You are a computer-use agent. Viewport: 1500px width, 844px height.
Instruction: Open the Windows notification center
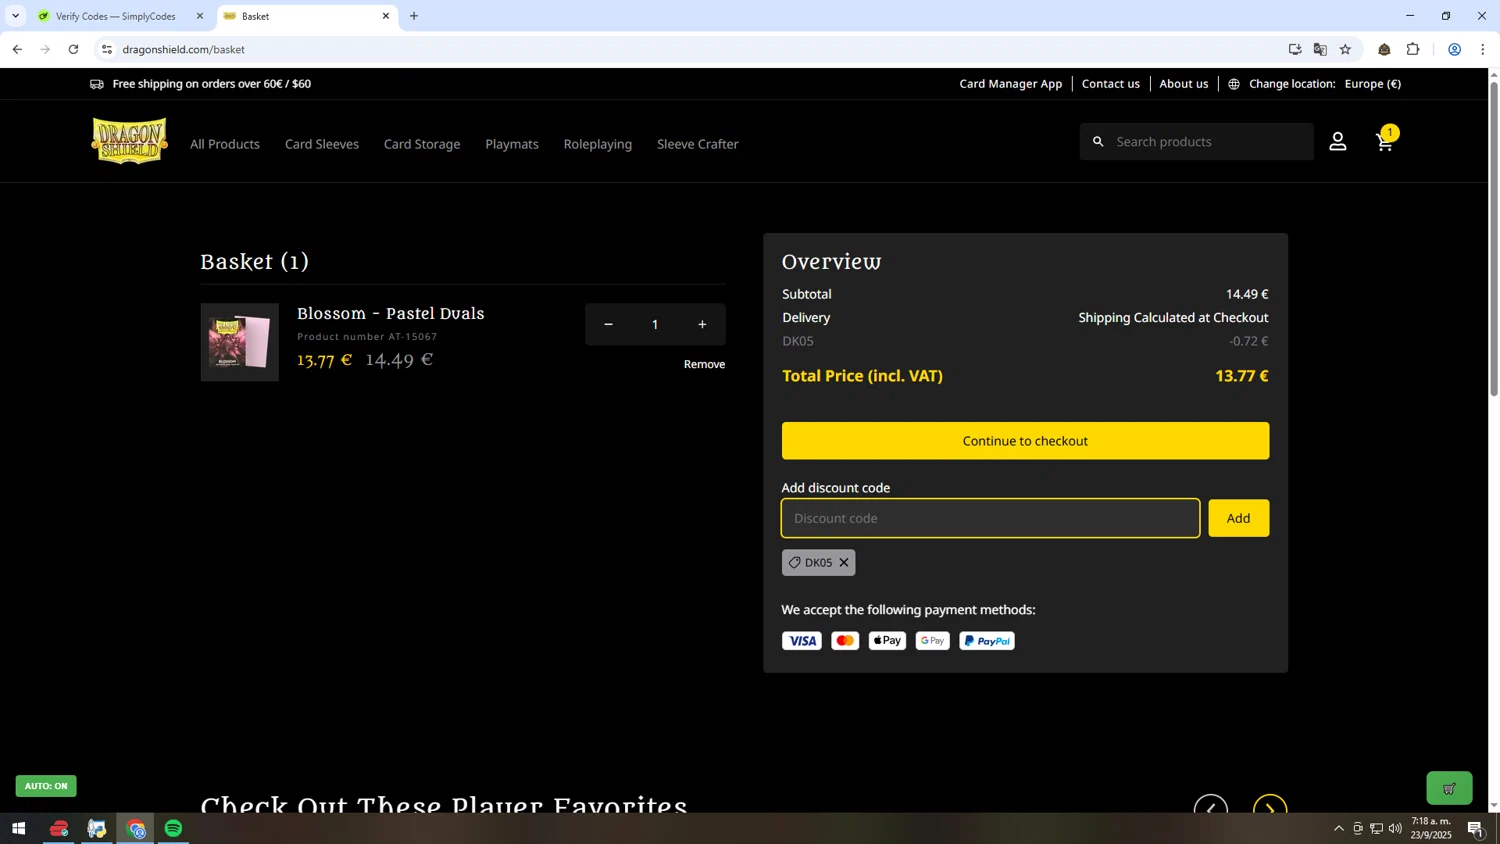coord(1475,829)
